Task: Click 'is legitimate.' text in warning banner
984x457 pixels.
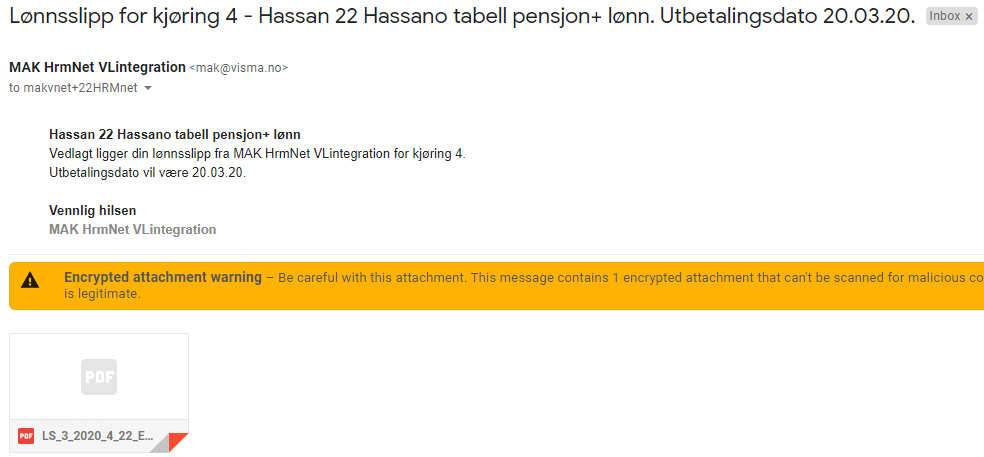Action: tap(101, 294)
